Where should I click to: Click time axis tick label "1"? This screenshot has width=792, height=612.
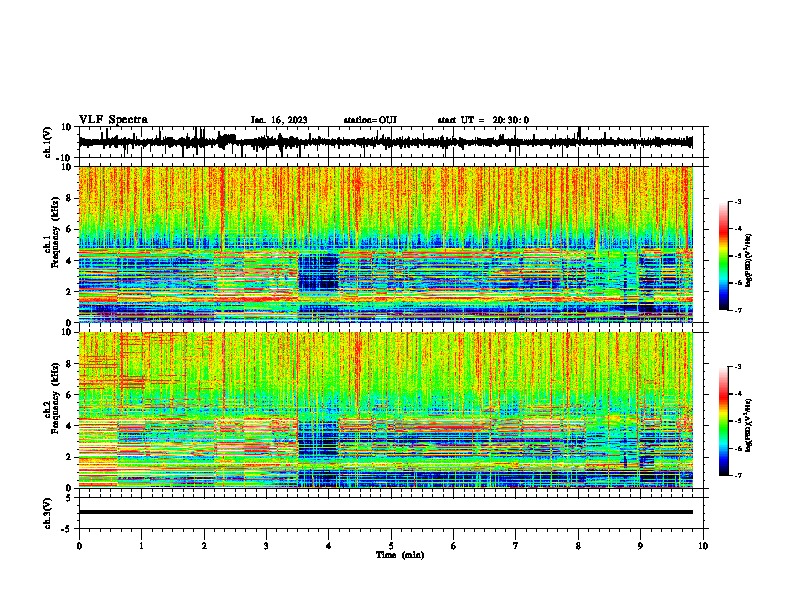tap(141, 546)
